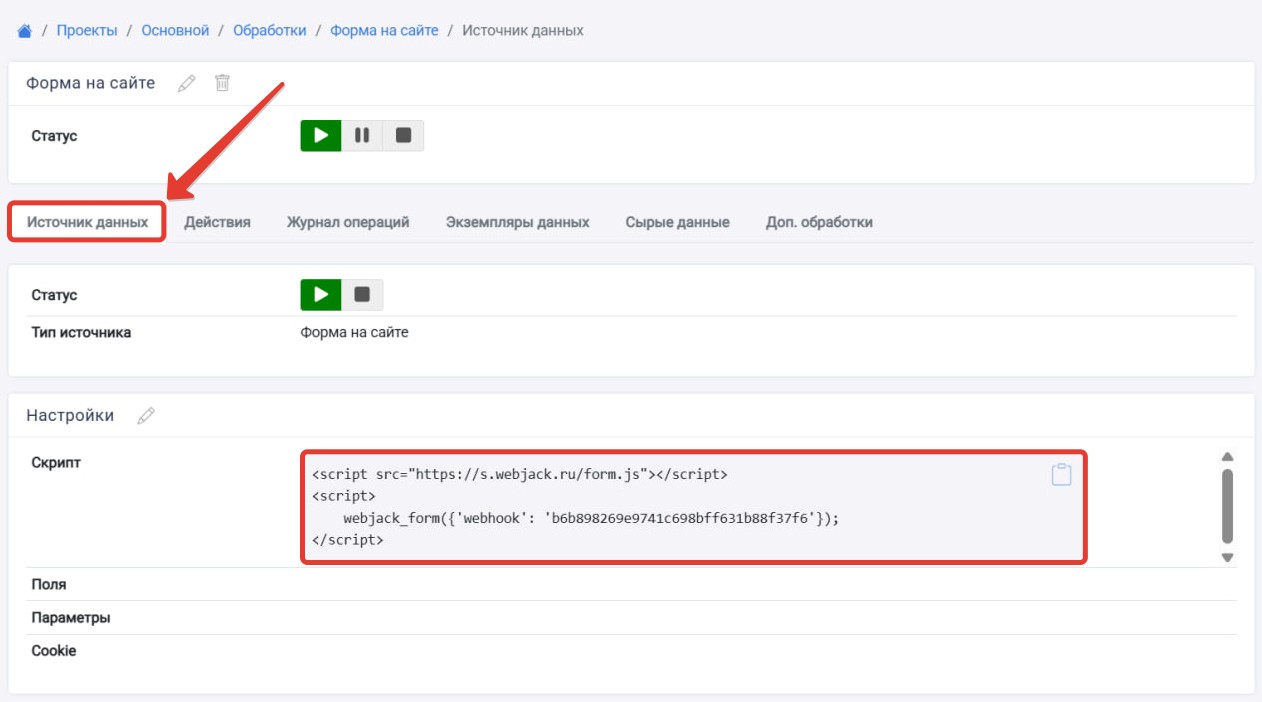1262x702 pixels.
Task: Go to home via breadcrumb house icon
Action: click(x=25, y=31)
